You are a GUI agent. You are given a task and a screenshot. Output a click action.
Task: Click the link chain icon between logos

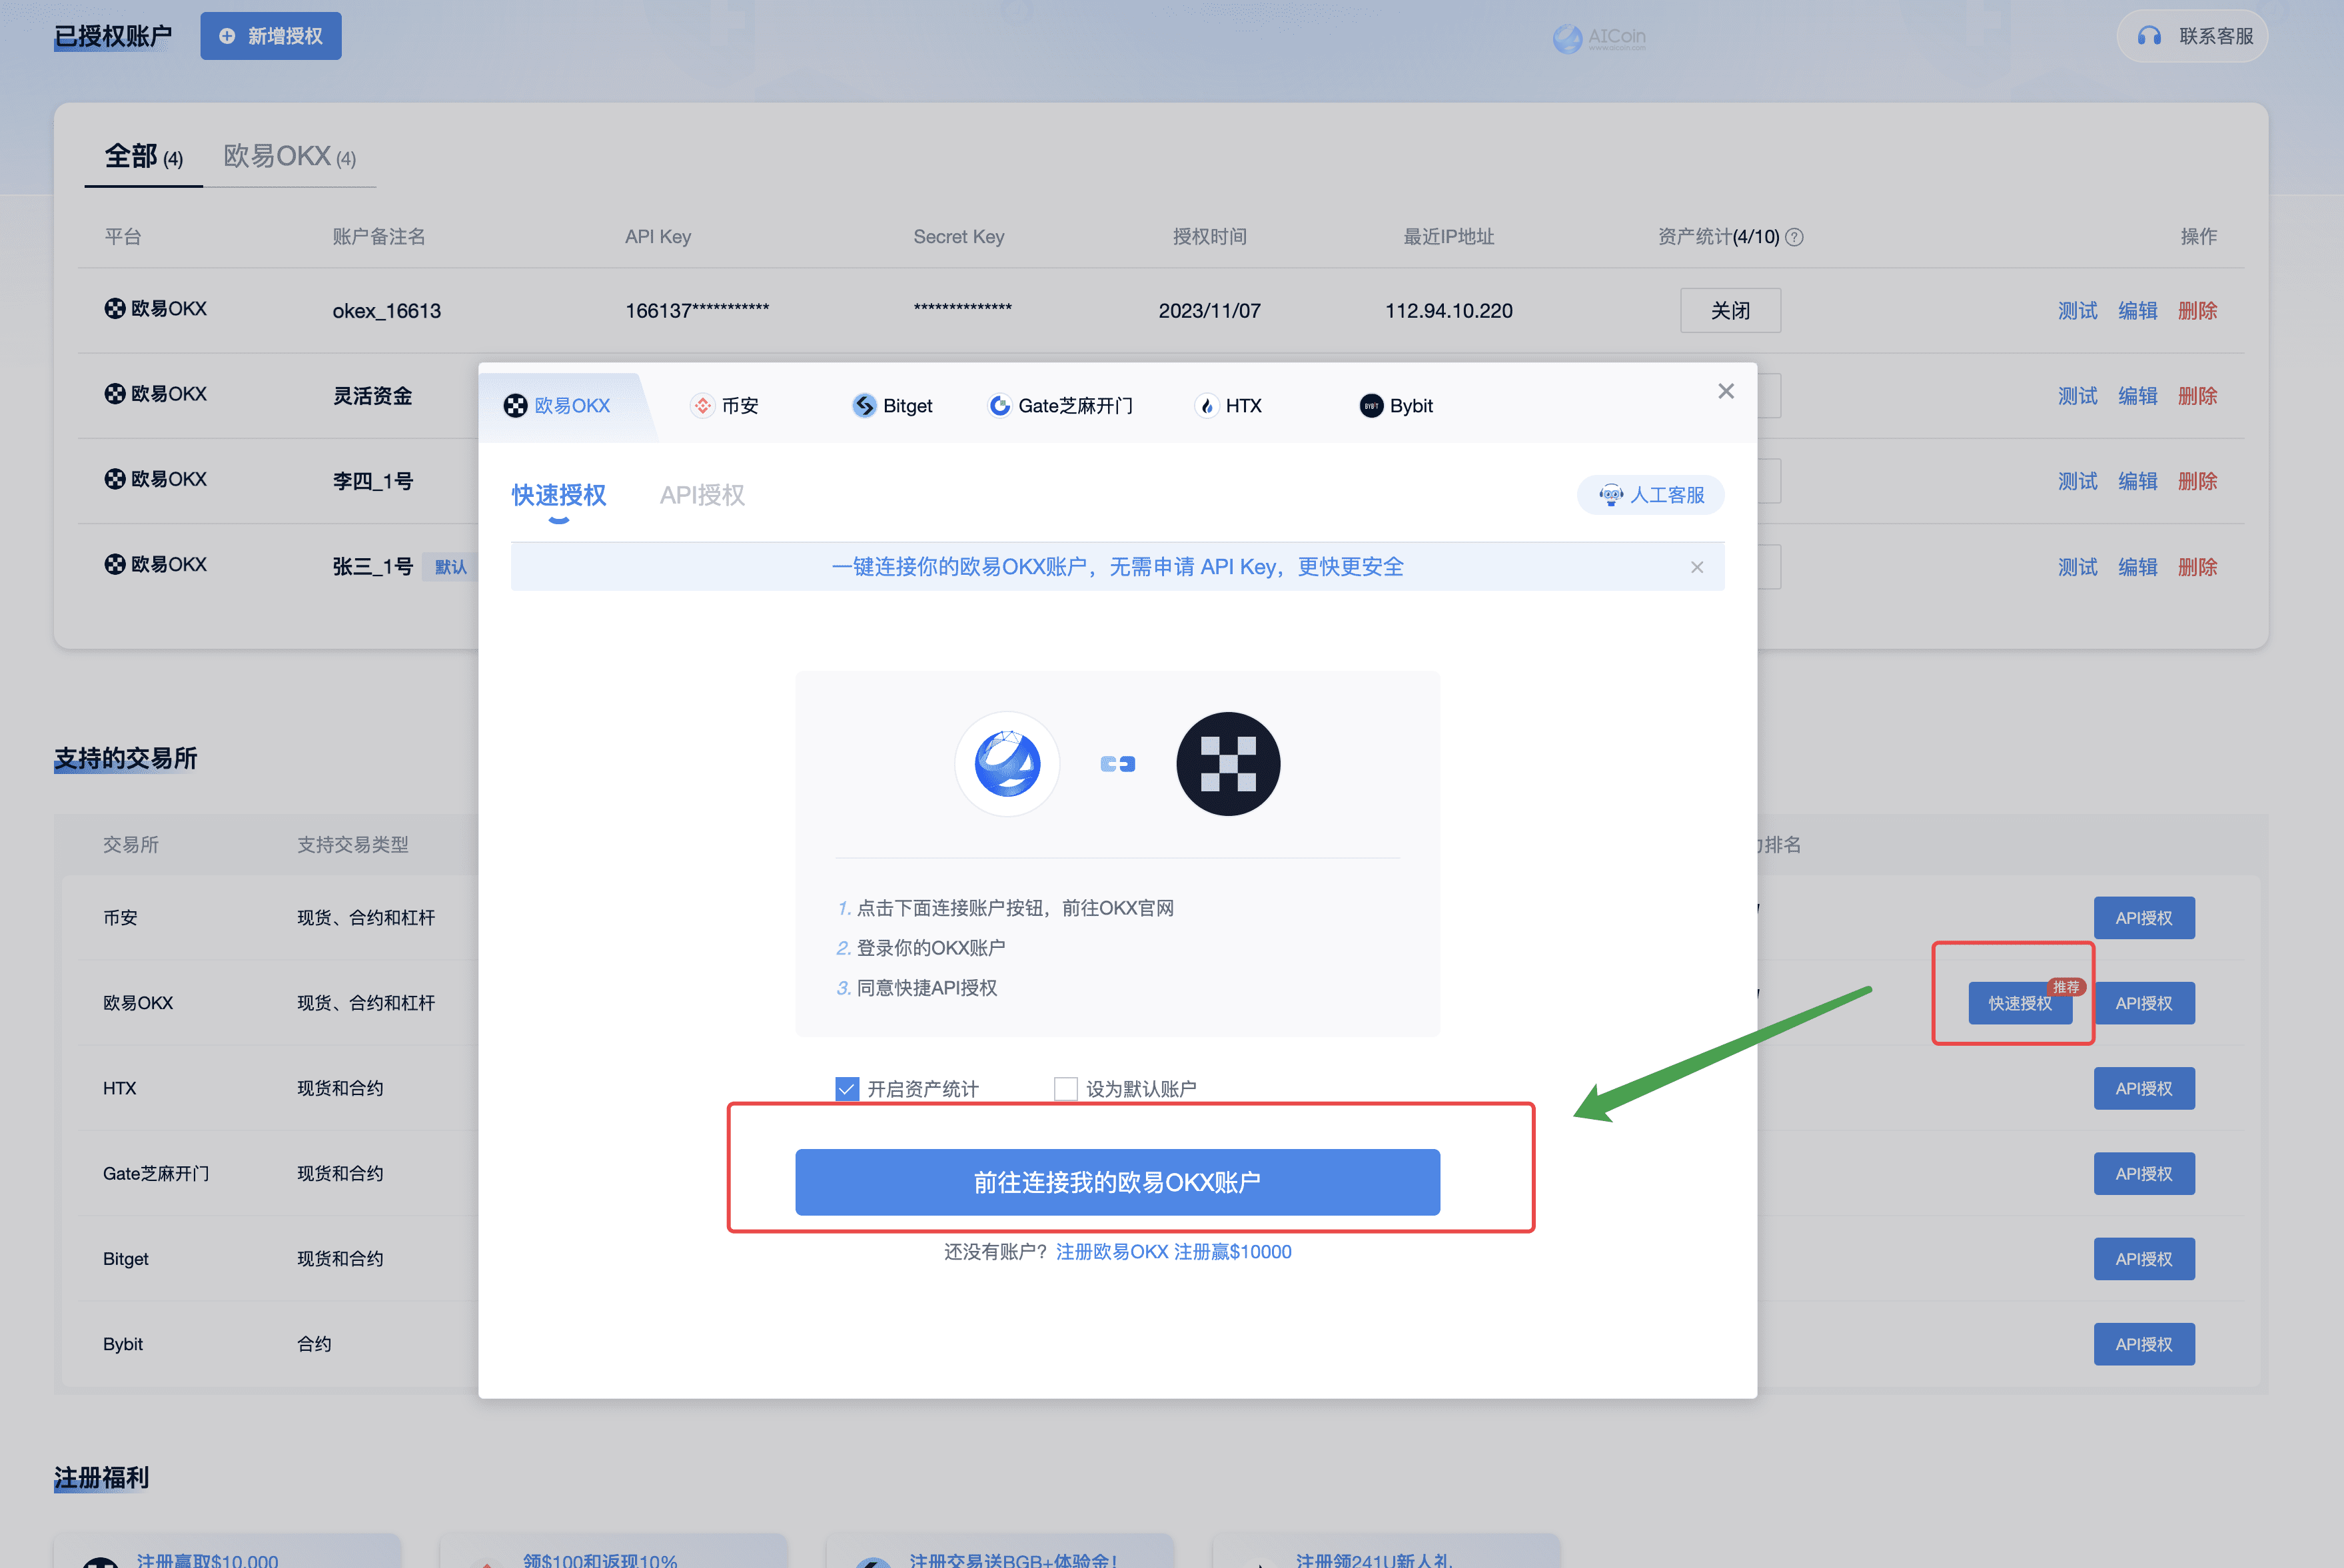(x=1118, y=764)
